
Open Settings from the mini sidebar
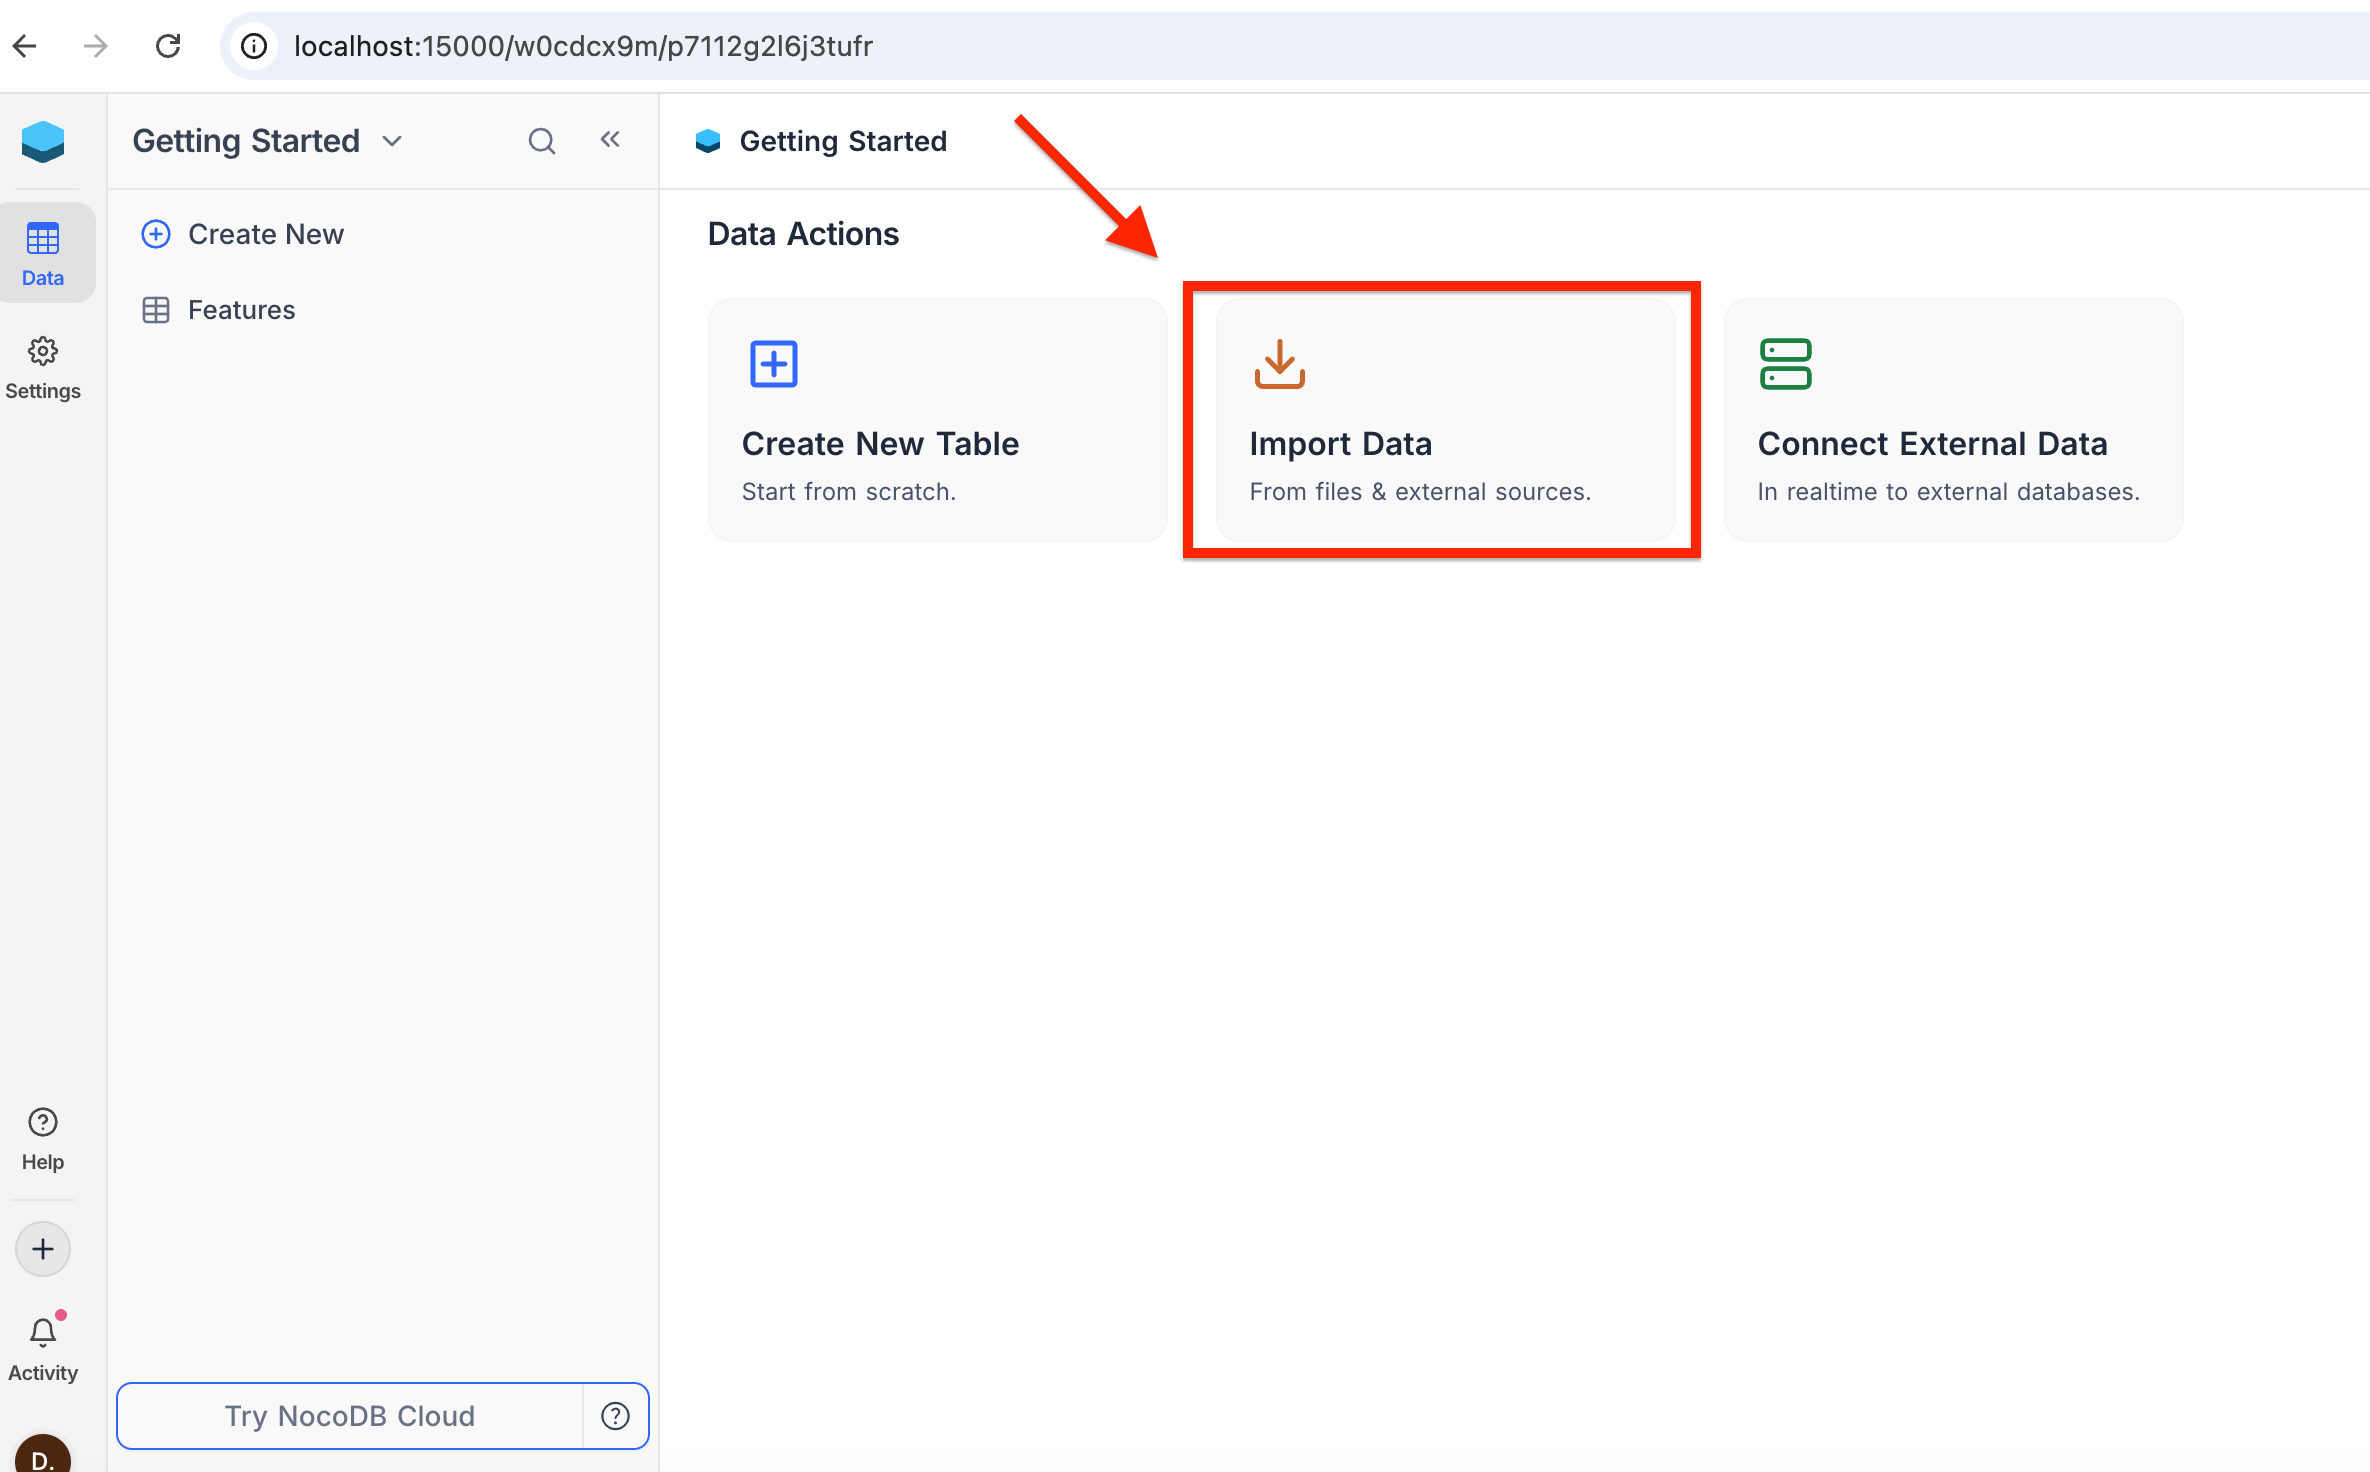click(x=43, y=368)
